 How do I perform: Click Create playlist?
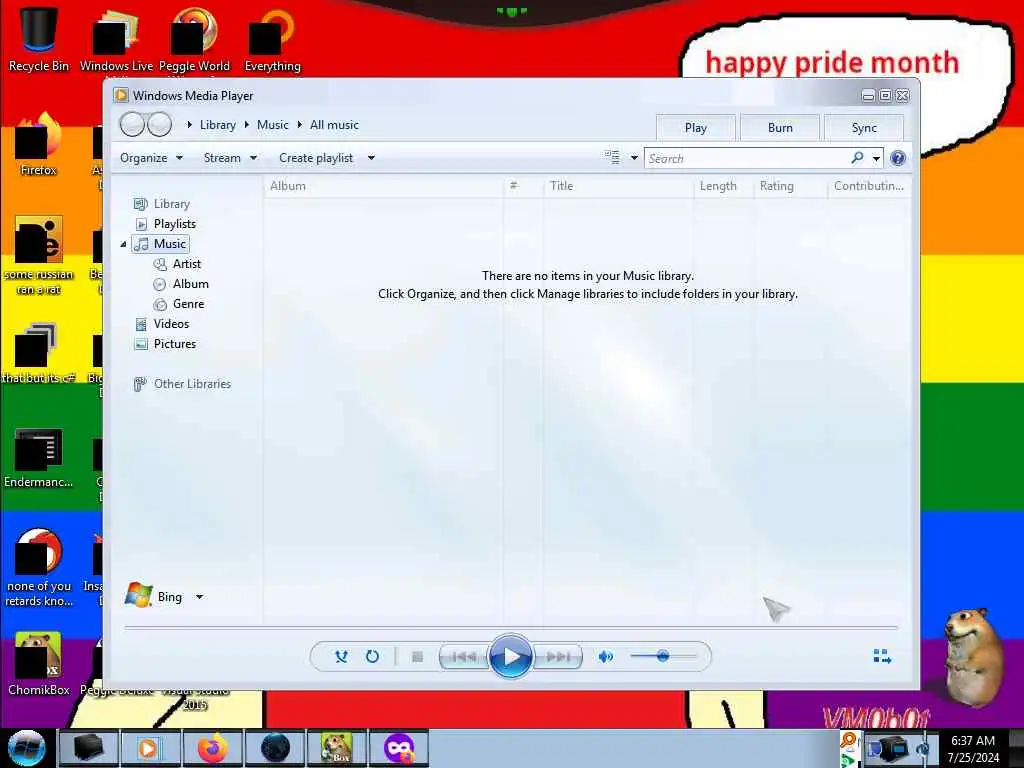(x=316, y=158)
